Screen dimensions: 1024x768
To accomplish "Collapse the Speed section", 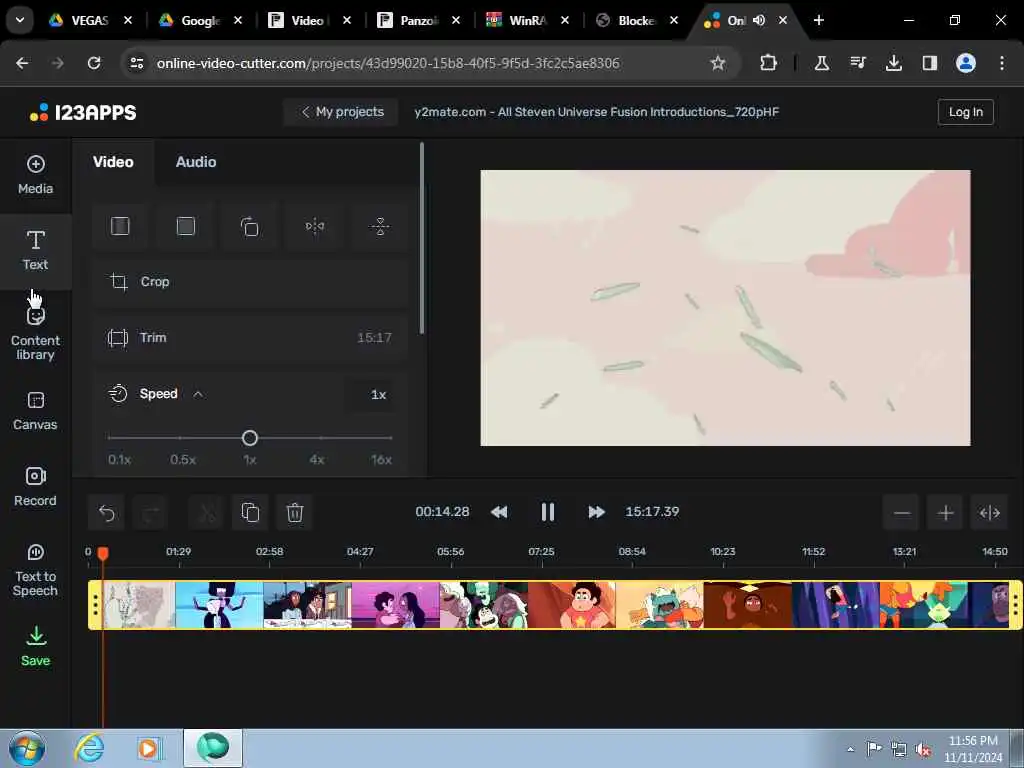I will point(198,394).
